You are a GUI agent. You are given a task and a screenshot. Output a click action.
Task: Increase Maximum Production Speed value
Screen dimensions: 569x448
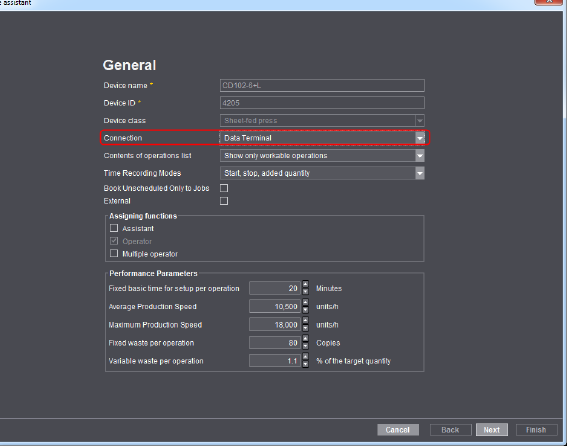(306, 321)
